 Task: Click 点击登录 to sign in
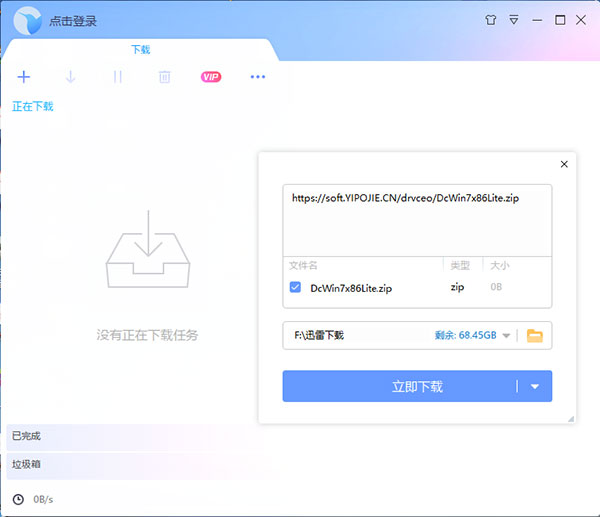pos(73,21)
